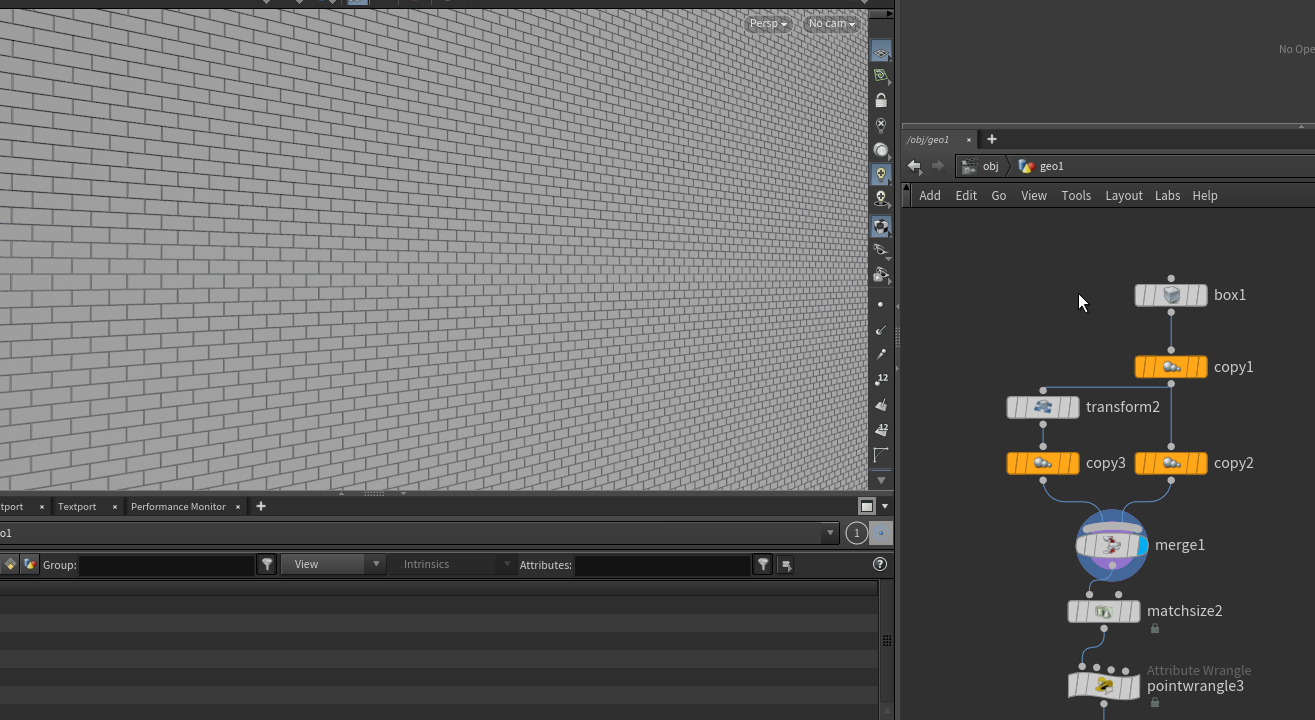1315x720 pixels.
Task: Click the icon right of Attributes filter
Action: (x=786, y=565)
